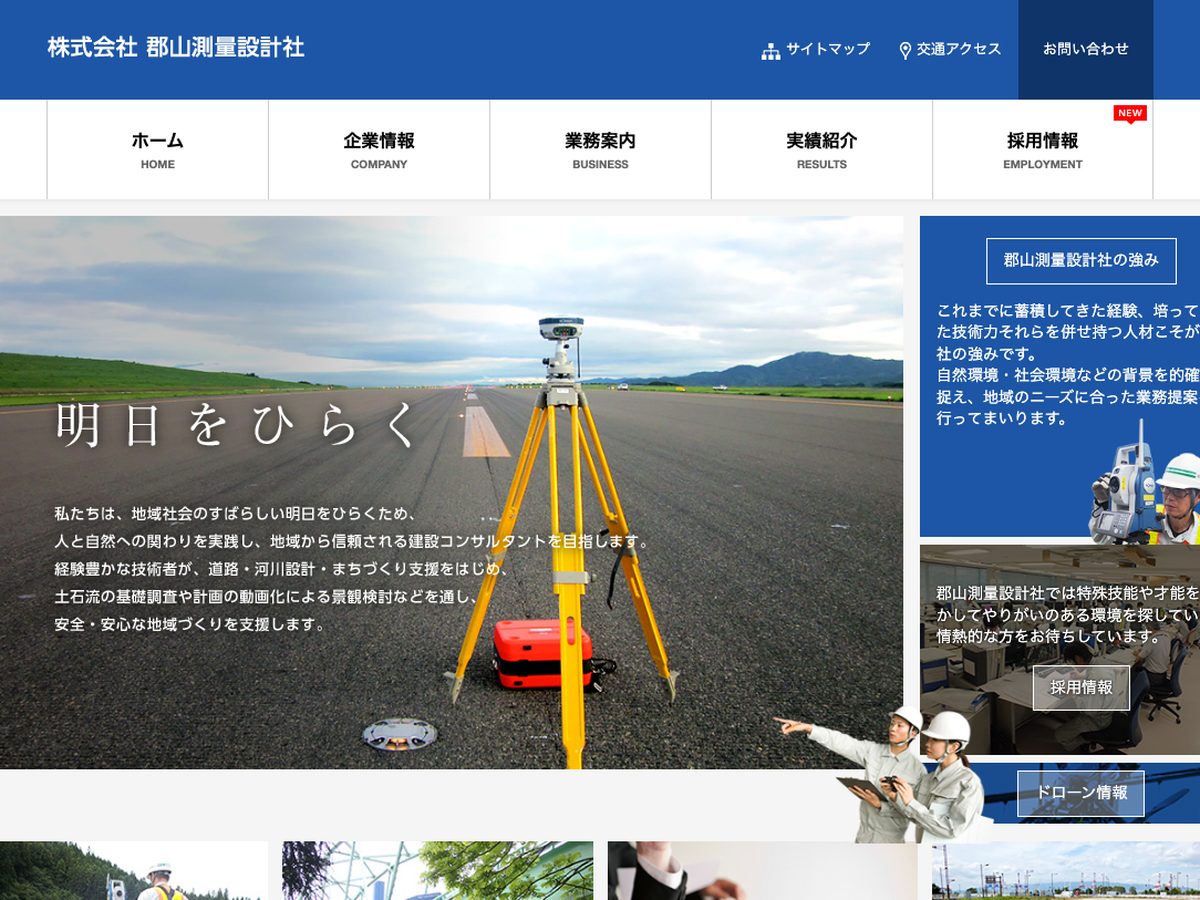Open the ドローン情報 button
The image size is (1200, 900).
point(1081,793)
